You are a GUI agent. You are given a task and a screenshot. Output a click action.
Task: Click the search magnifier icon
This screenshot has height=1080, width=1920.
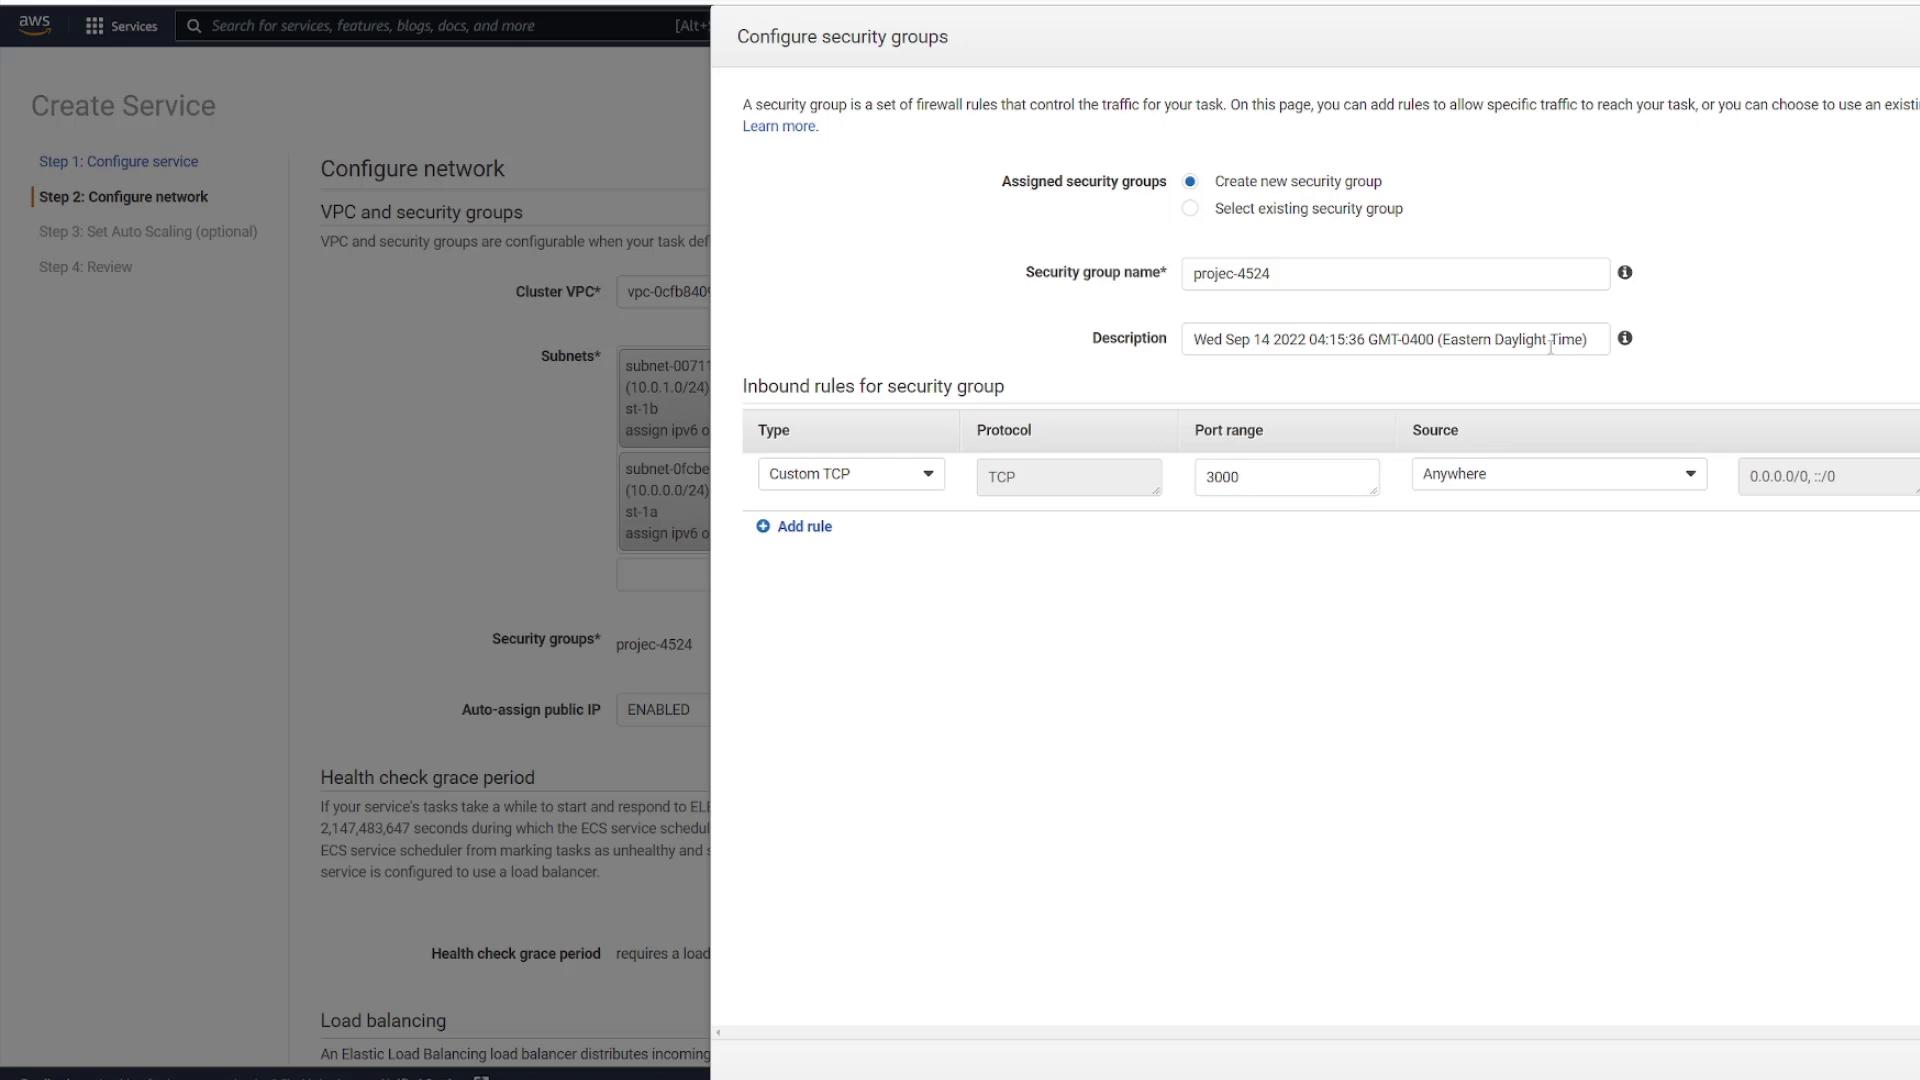pos(194,26)
